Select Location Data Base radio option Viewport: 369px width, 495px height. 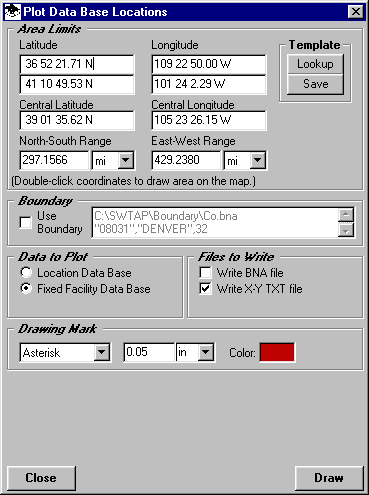pos(26,273)
